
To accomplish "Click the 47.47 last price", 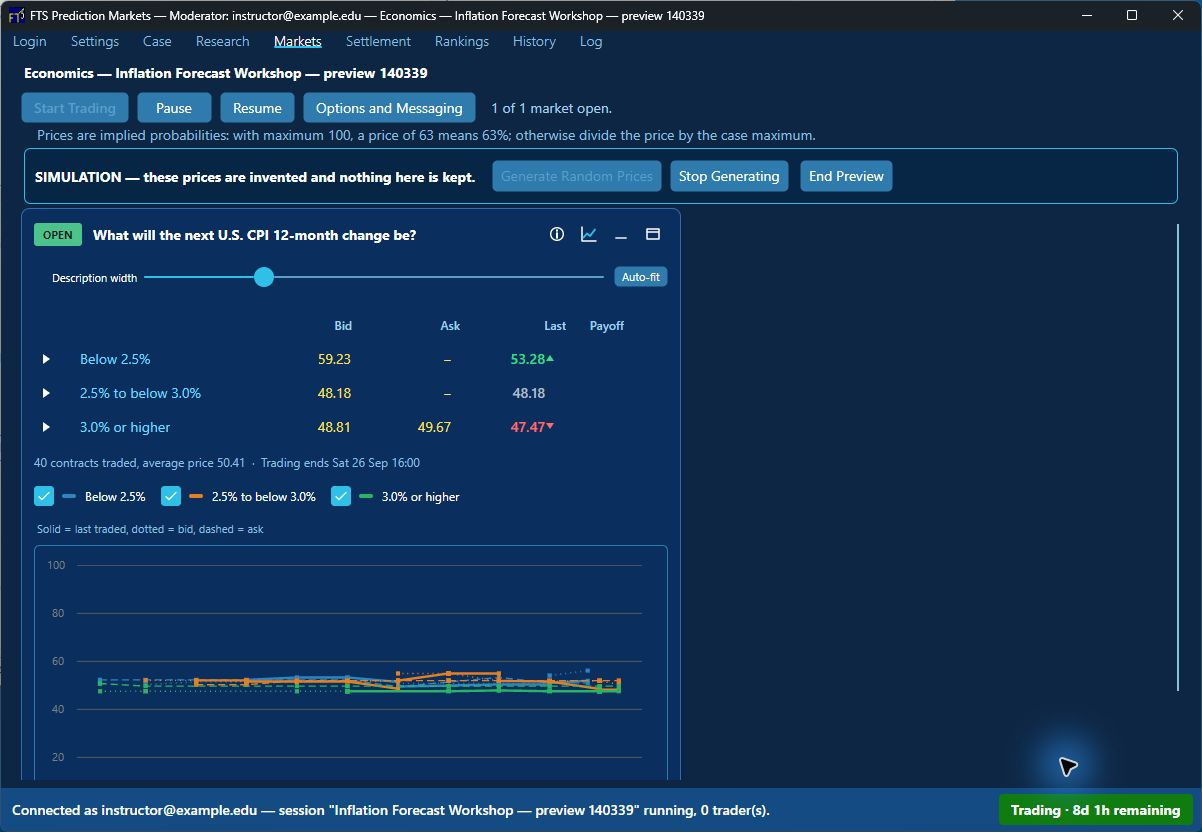I will (x=528, y=427).
